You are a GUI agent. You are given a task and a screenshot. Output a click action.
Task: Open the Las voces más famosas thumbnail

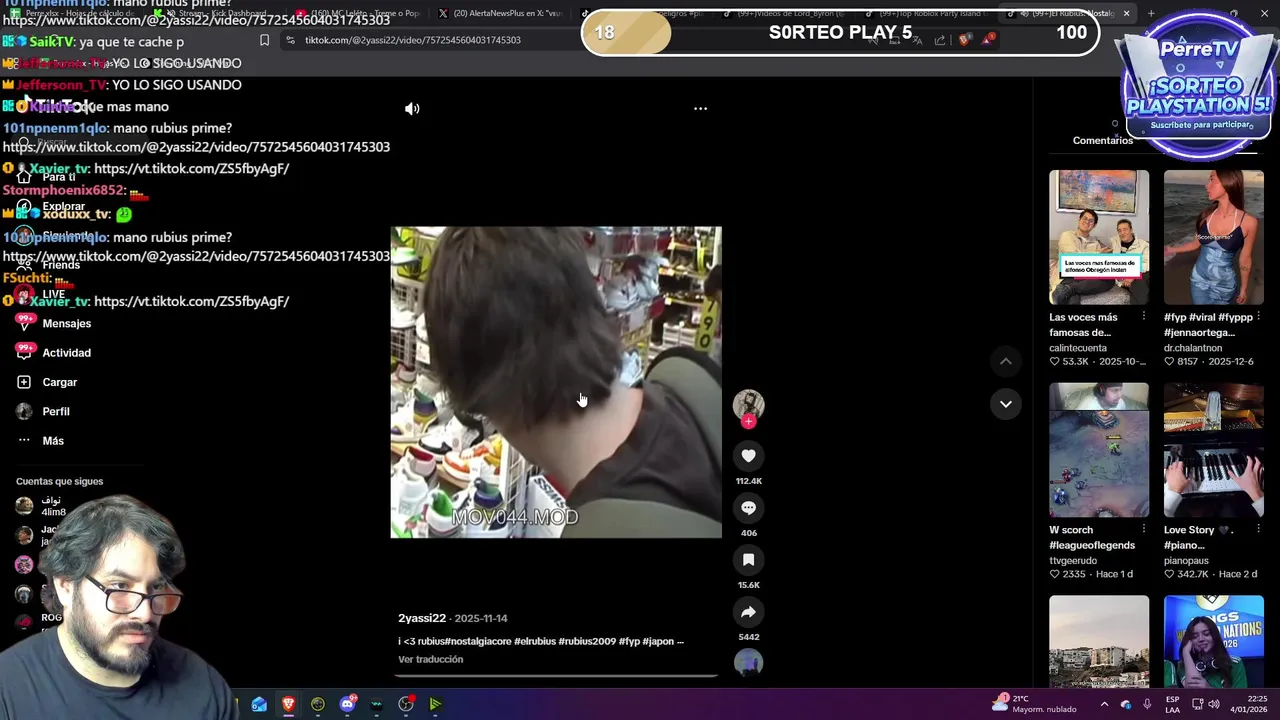(1099, 237)
